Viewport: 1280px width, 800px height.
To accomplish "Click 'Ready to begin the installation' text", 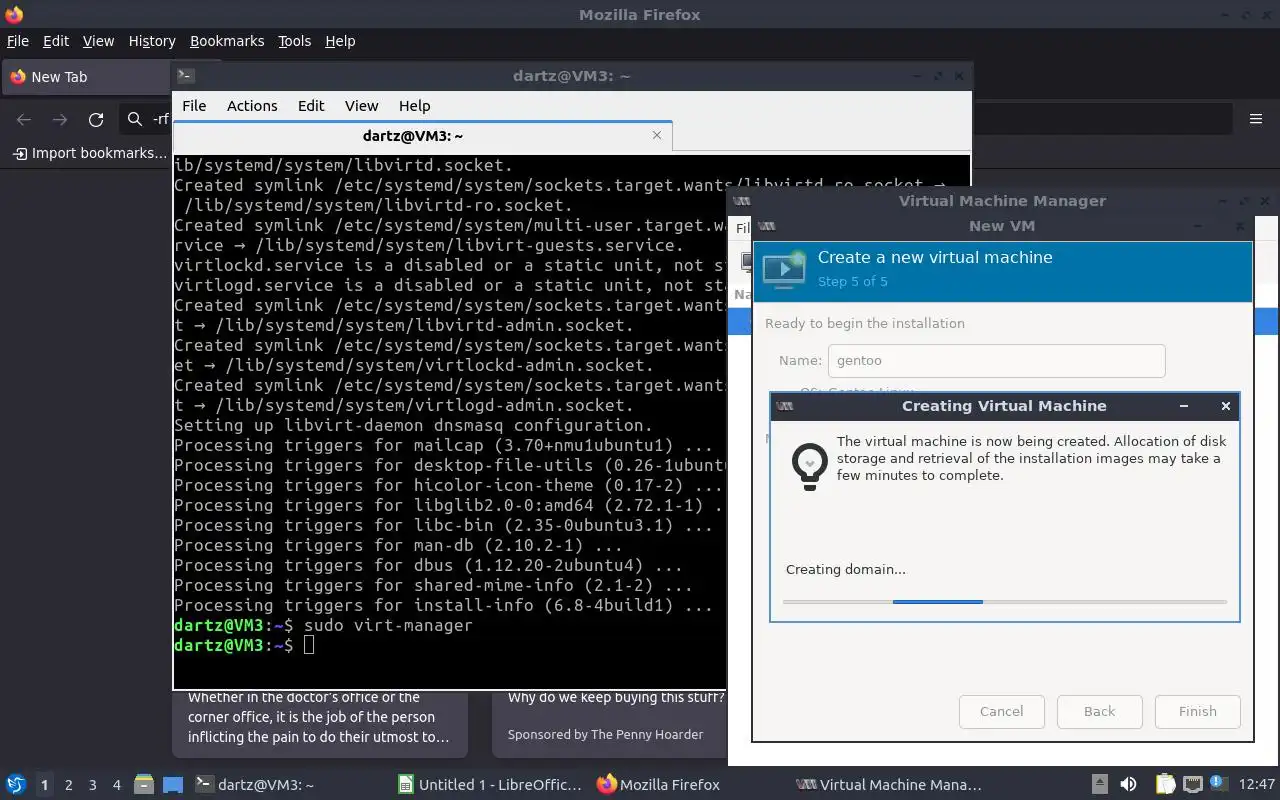I will click(x=865, y=323).
